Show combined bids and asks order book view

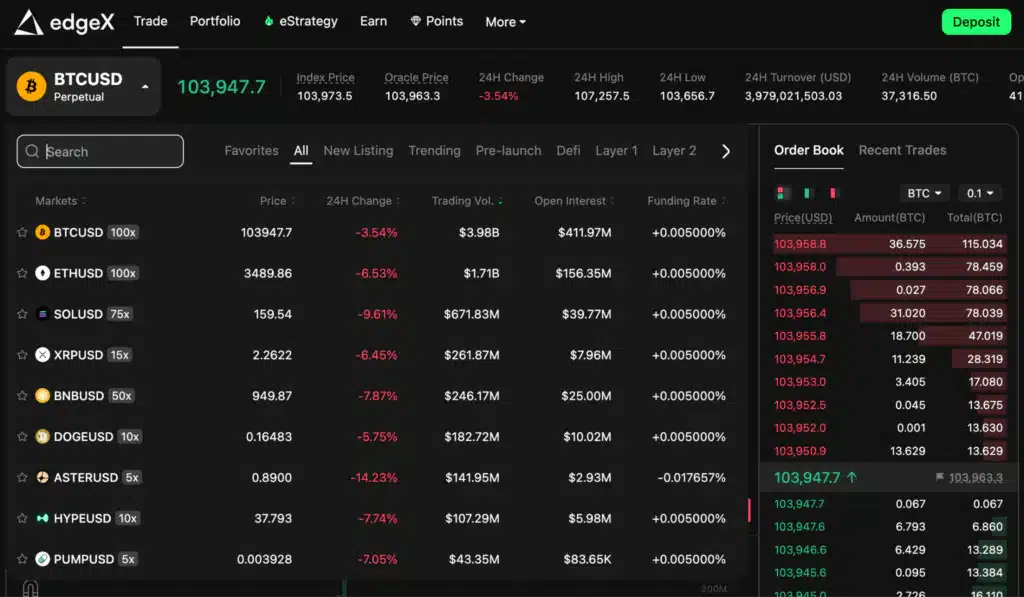(783, 193)
